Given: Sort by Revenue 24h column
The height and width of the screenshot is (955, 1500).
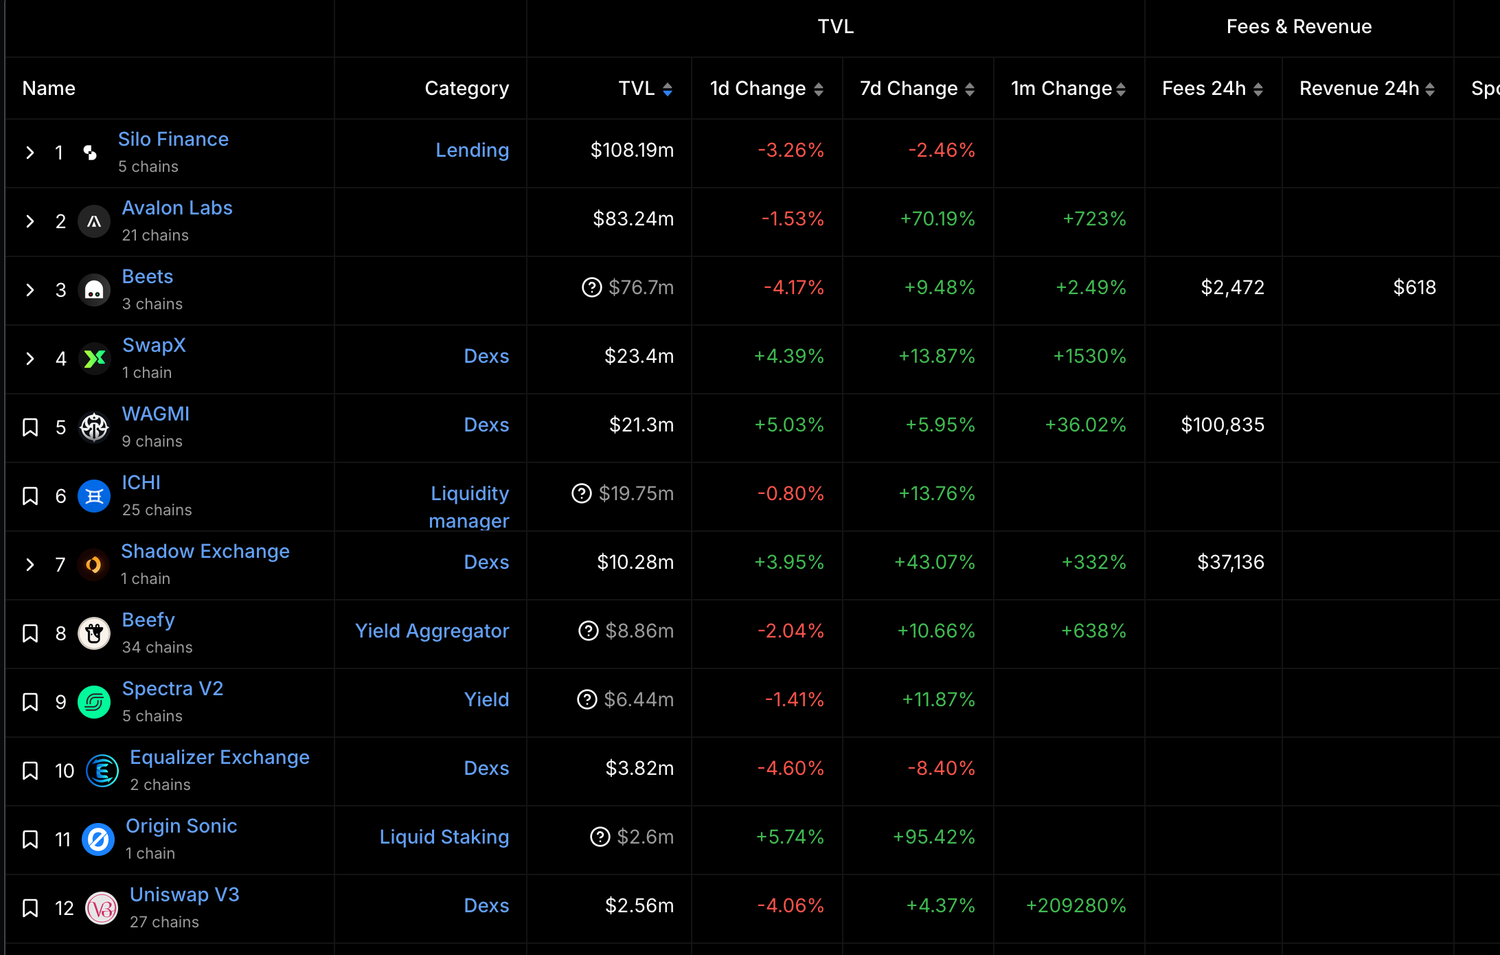Looking at the screenshot, I should [x=1367, y=89].
